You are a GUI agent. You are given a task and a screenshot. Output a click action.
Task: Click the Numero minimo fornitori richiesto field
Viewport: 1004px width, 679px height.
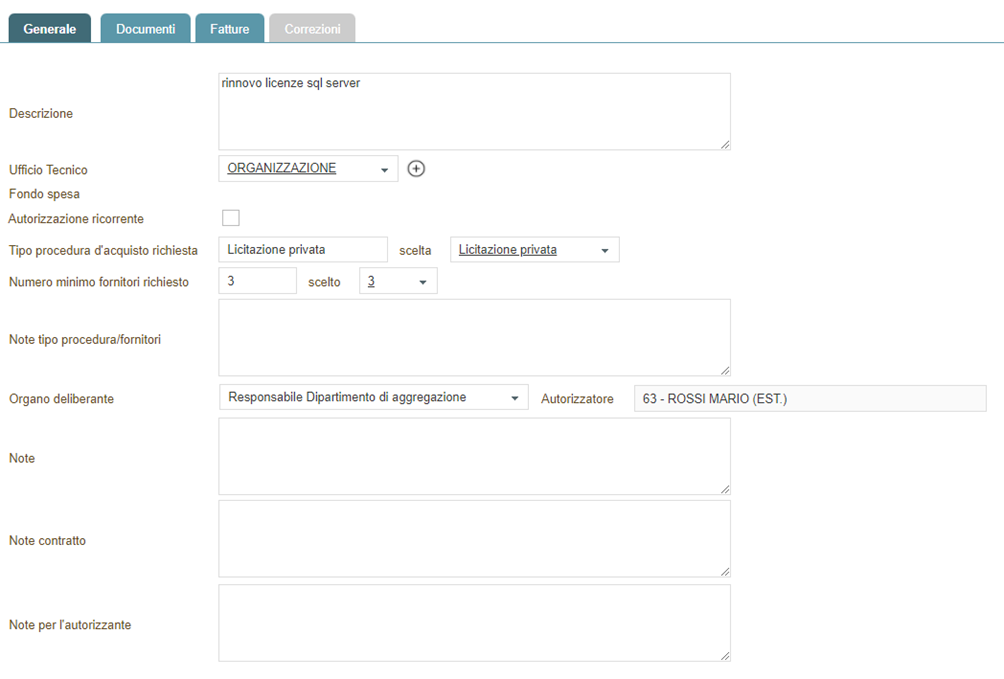[x=257, y=282]
